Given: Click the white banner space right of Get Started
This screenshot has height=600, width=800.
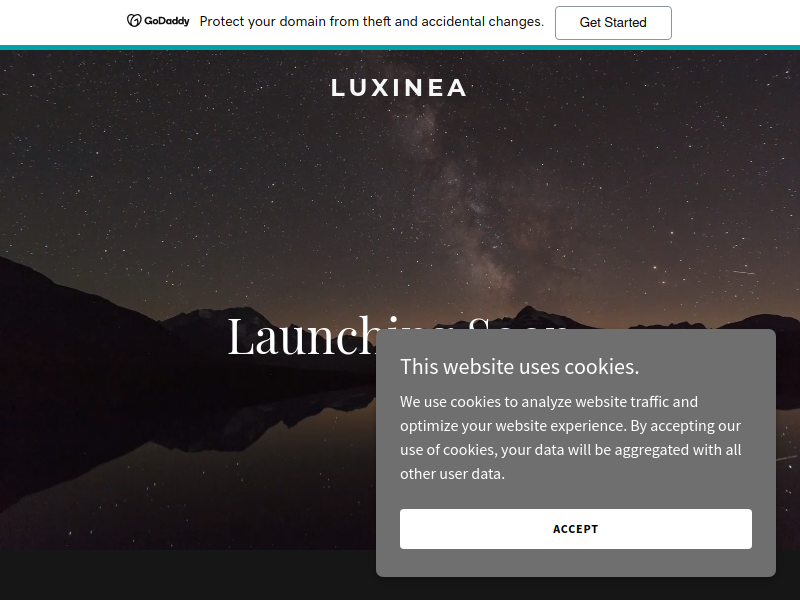Looking at the screenshot, I should 735,22.
